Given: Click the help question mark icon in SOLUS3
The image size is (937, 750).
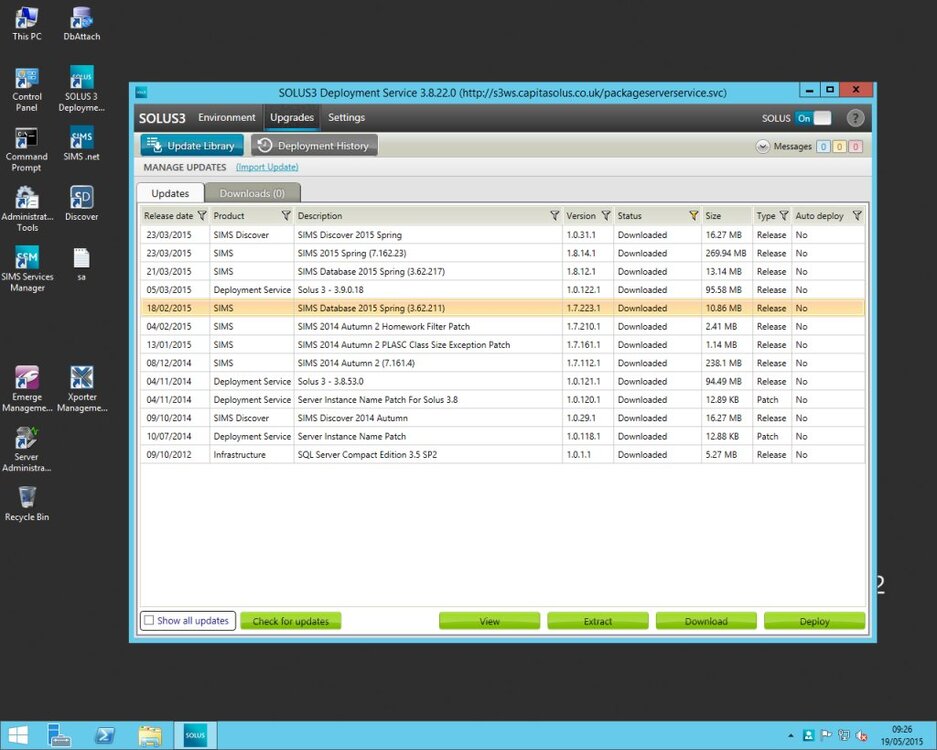Looking at the screenshot, I should click(855, 118).
